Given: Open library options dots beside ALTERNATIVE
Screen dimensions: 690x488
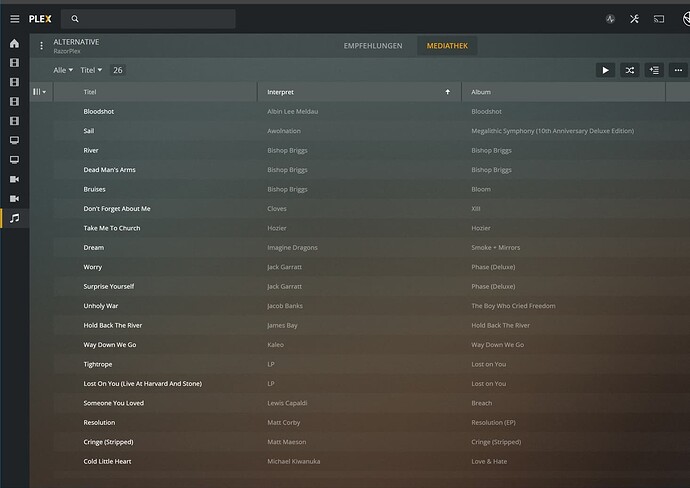Looking at the screenshot, I should [41, 46].
